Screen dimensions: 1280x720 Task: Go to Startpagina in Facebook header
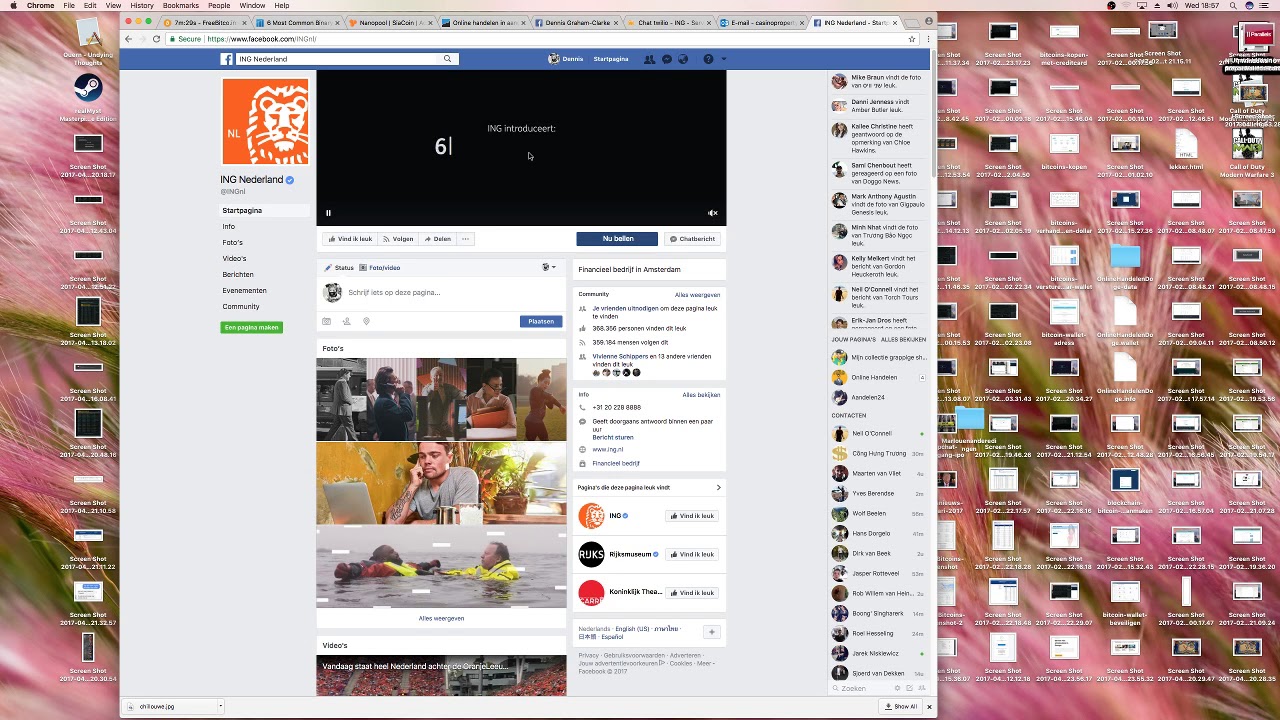click(611, 59)
